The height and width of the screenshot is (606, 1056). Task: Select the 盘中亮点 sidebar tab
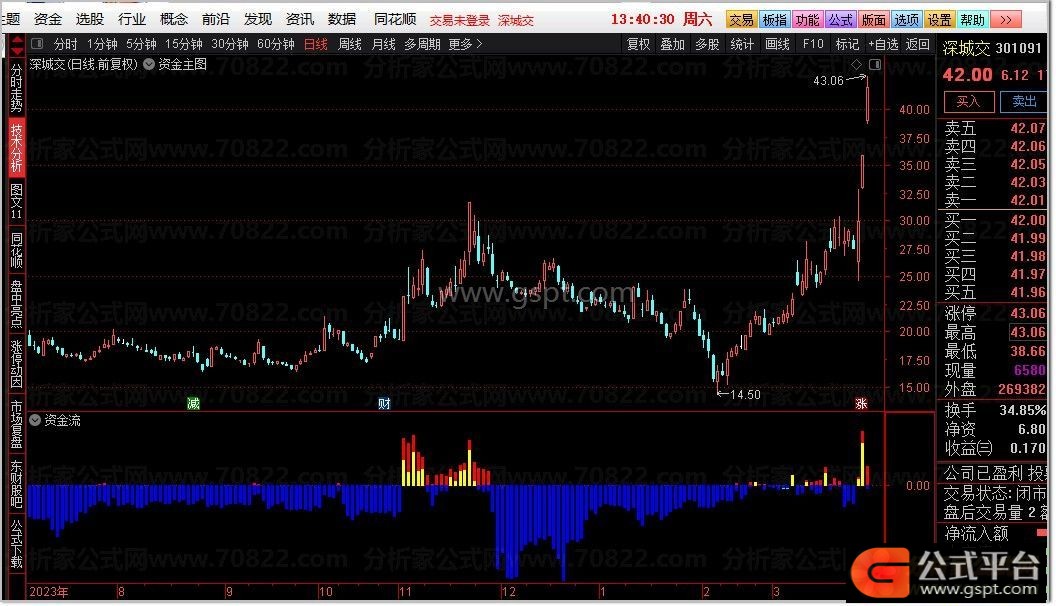pyautogui.click(x=16, y=304)
